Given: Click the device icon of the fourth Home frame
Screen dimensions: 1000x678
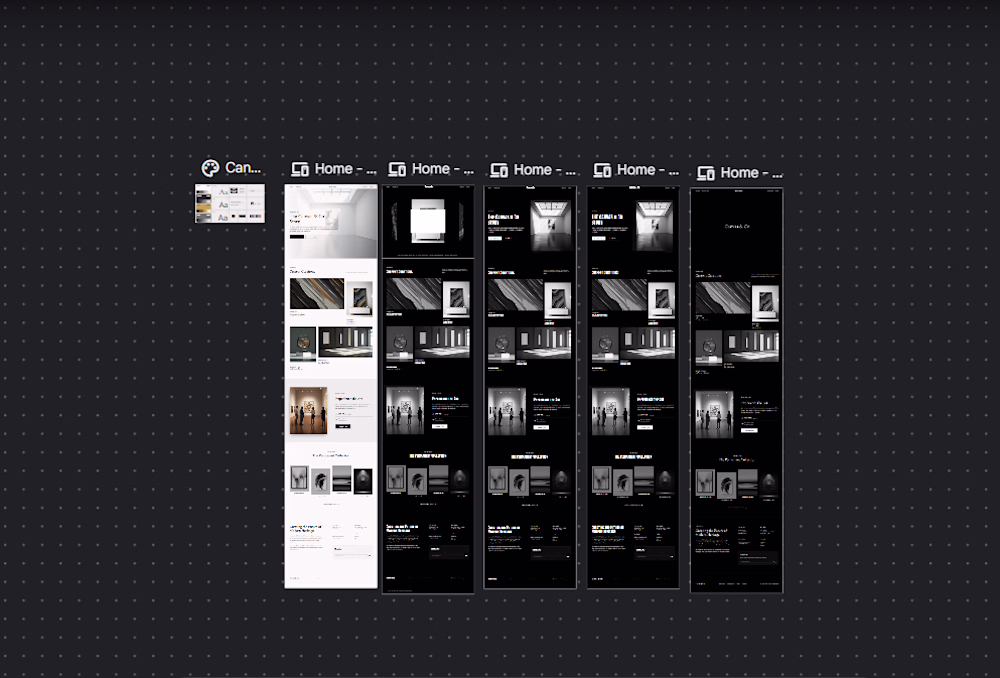Looking at the screenshot, I should [x=603, y=170].
